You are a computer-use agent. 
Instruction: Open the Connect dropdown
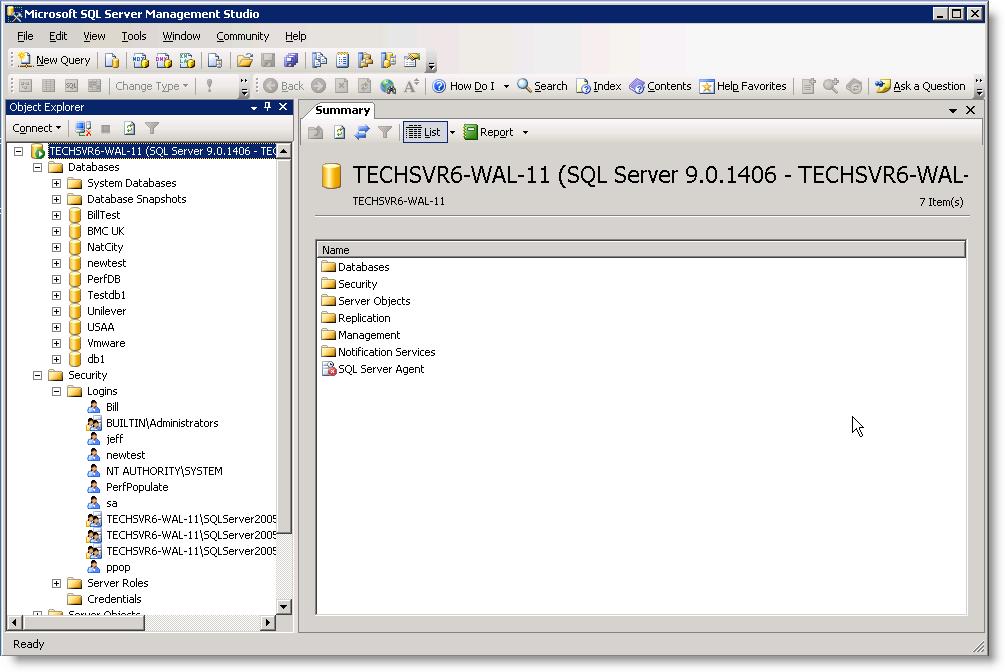37,128
